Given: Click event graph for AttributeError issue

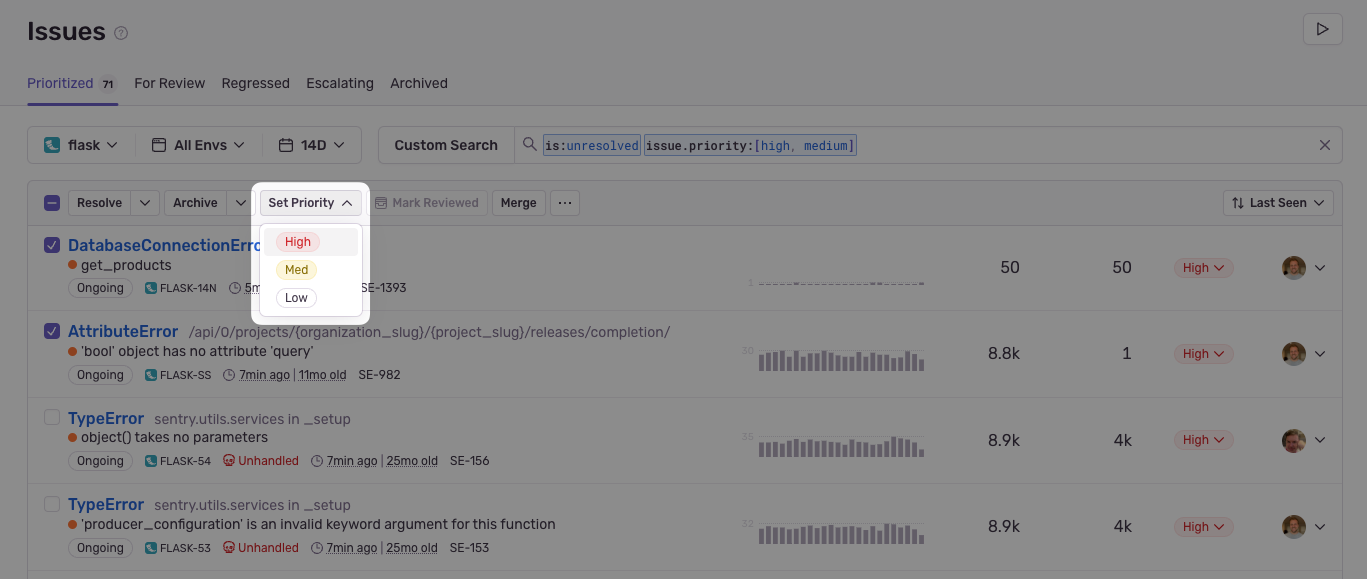Looking at the screenshot, I should [x=840, y=360].
